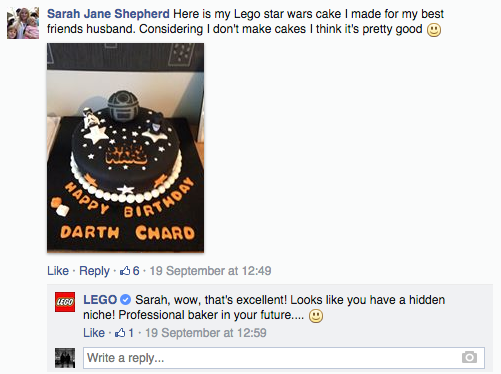501x374 pixels.
Task: Click the smiley emoji in LEGO's reply
Action: coord(316,316)
